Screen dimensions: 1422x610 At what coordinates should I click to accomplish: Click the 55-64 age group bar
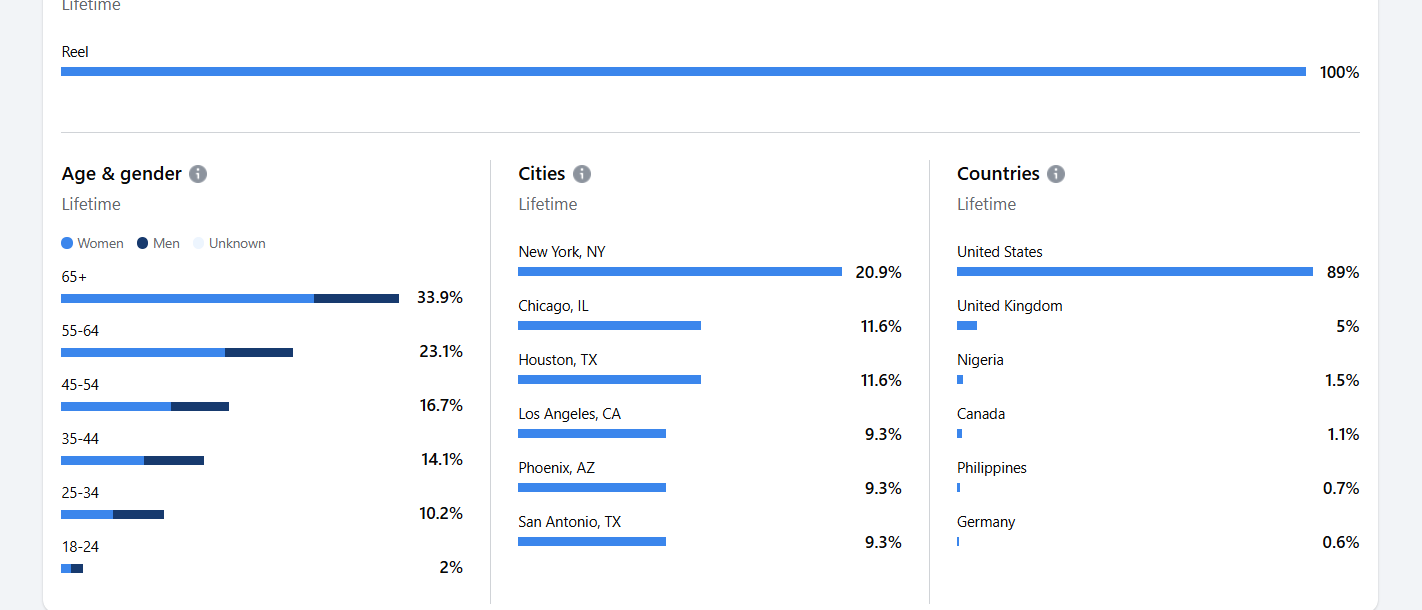(x=177, y=352)
